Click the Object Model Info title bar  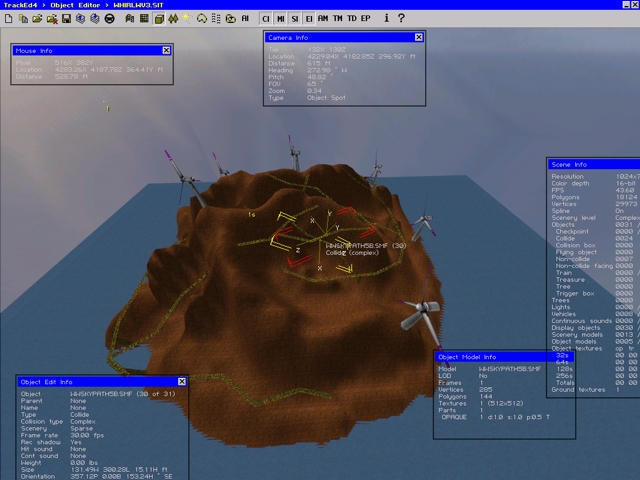coord(504,357)
